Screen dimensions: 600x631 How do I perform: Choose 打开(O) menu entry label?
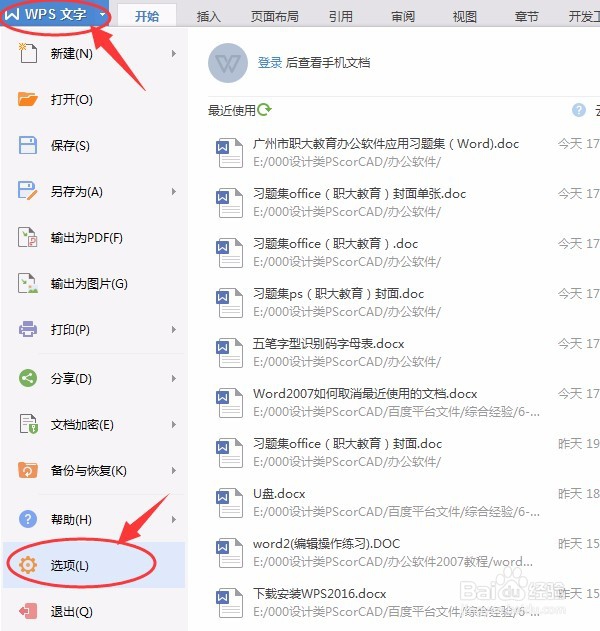[71, 99]
